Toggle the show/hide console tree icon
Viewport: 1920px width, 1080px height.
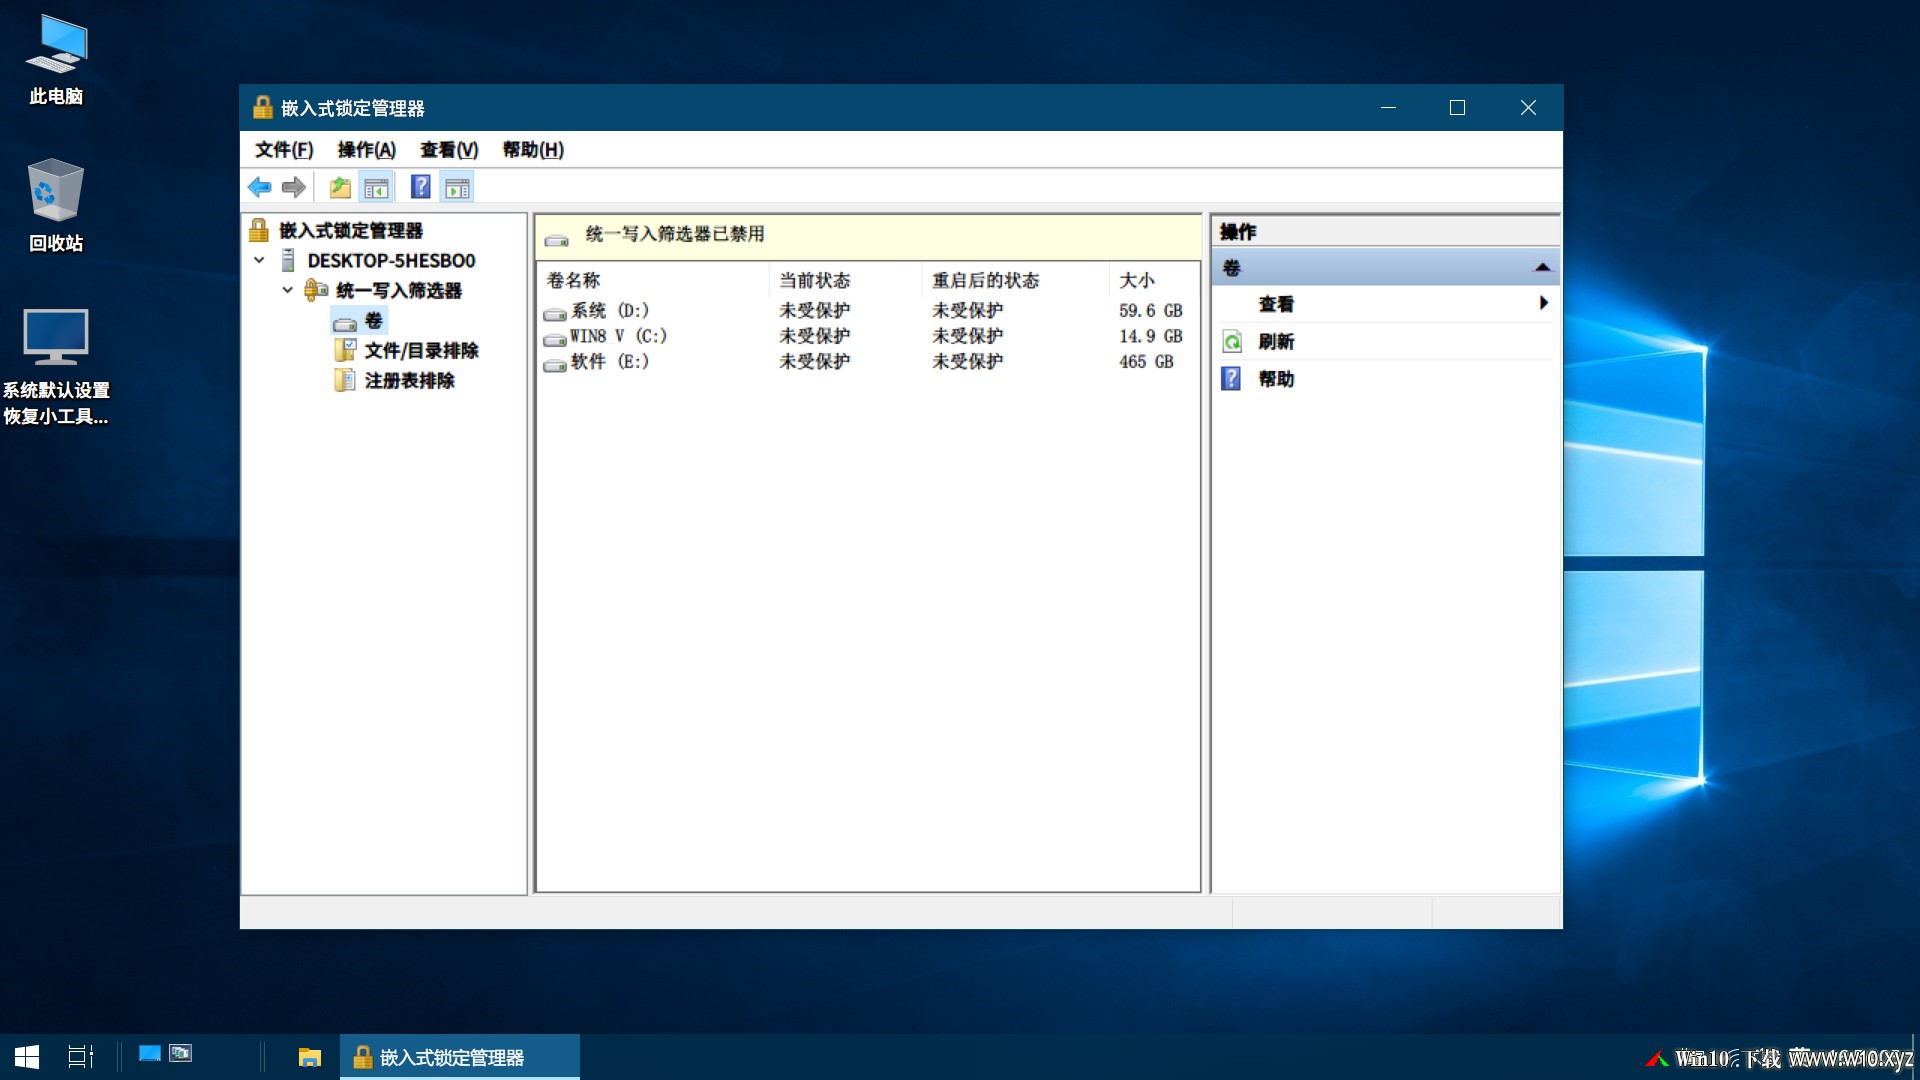[376, 187]
